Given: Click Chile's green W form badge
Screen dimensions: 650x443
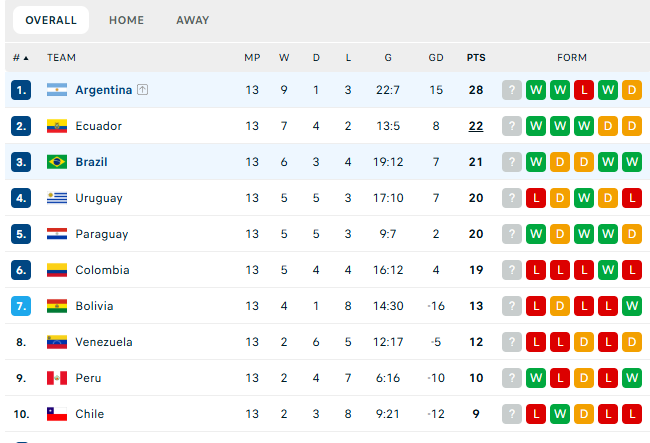Looking at the screenshot, I should tap(560, 414).
